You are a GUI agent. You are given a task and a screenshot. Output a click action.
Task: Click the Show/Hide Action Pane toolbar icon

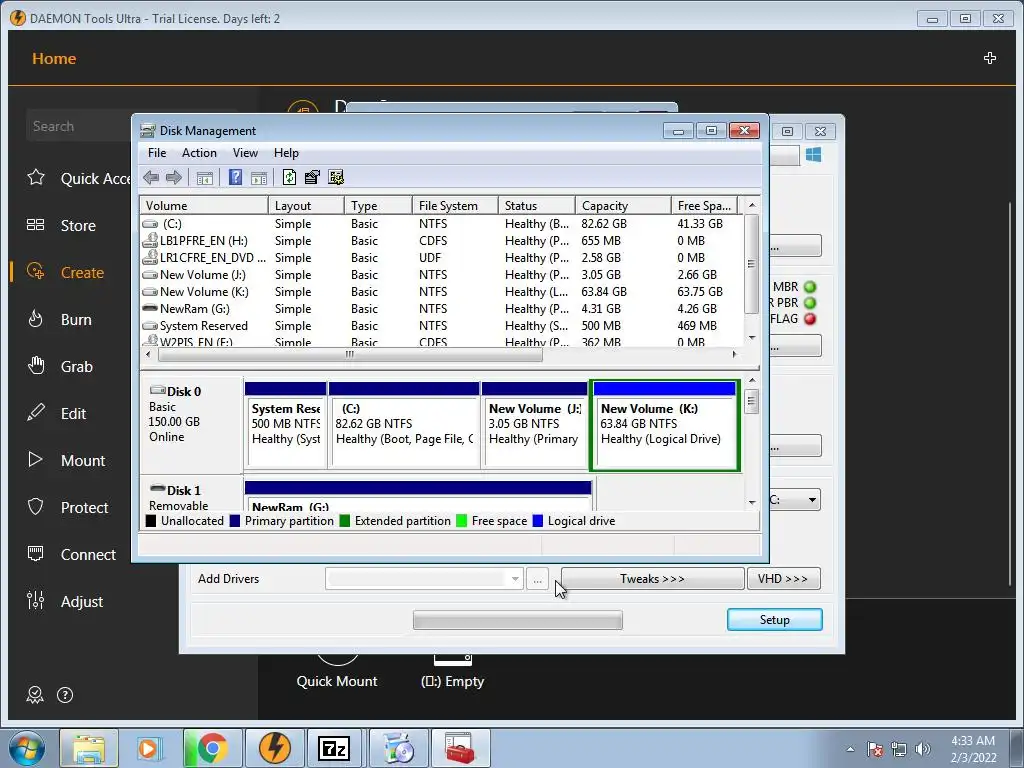pyautogui.click(x=259, y=178)
